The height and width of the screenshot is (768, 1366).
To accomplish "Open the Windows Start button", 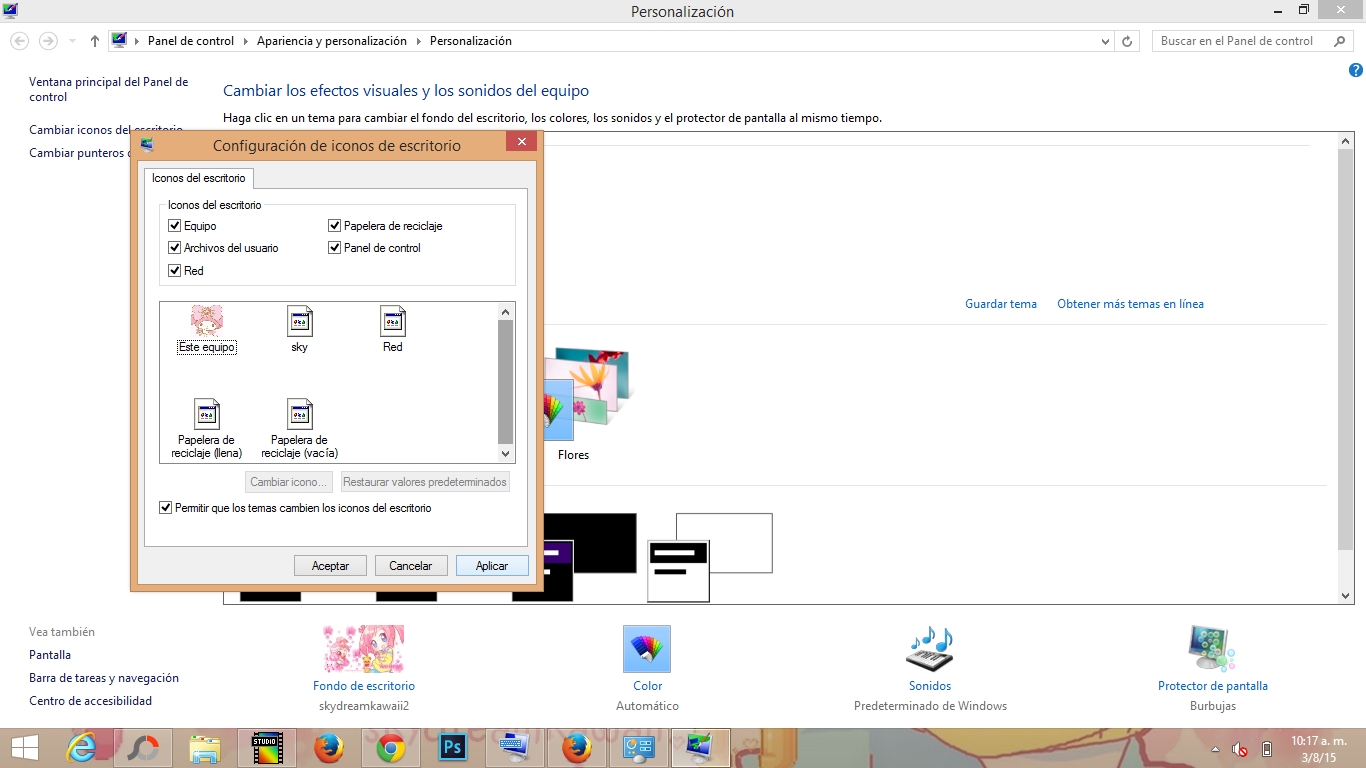I will [x=25, y=748].
